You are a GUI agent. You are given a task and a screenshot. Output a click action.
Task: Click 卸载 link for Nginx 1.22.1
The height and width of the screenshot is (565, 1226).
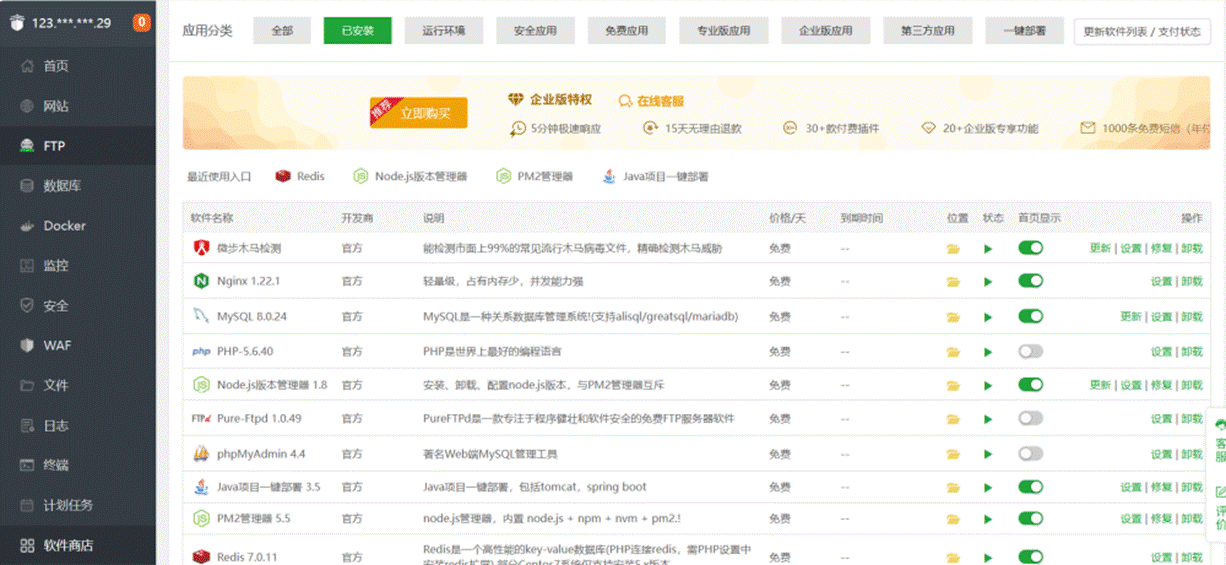[x=1192, y=283]
